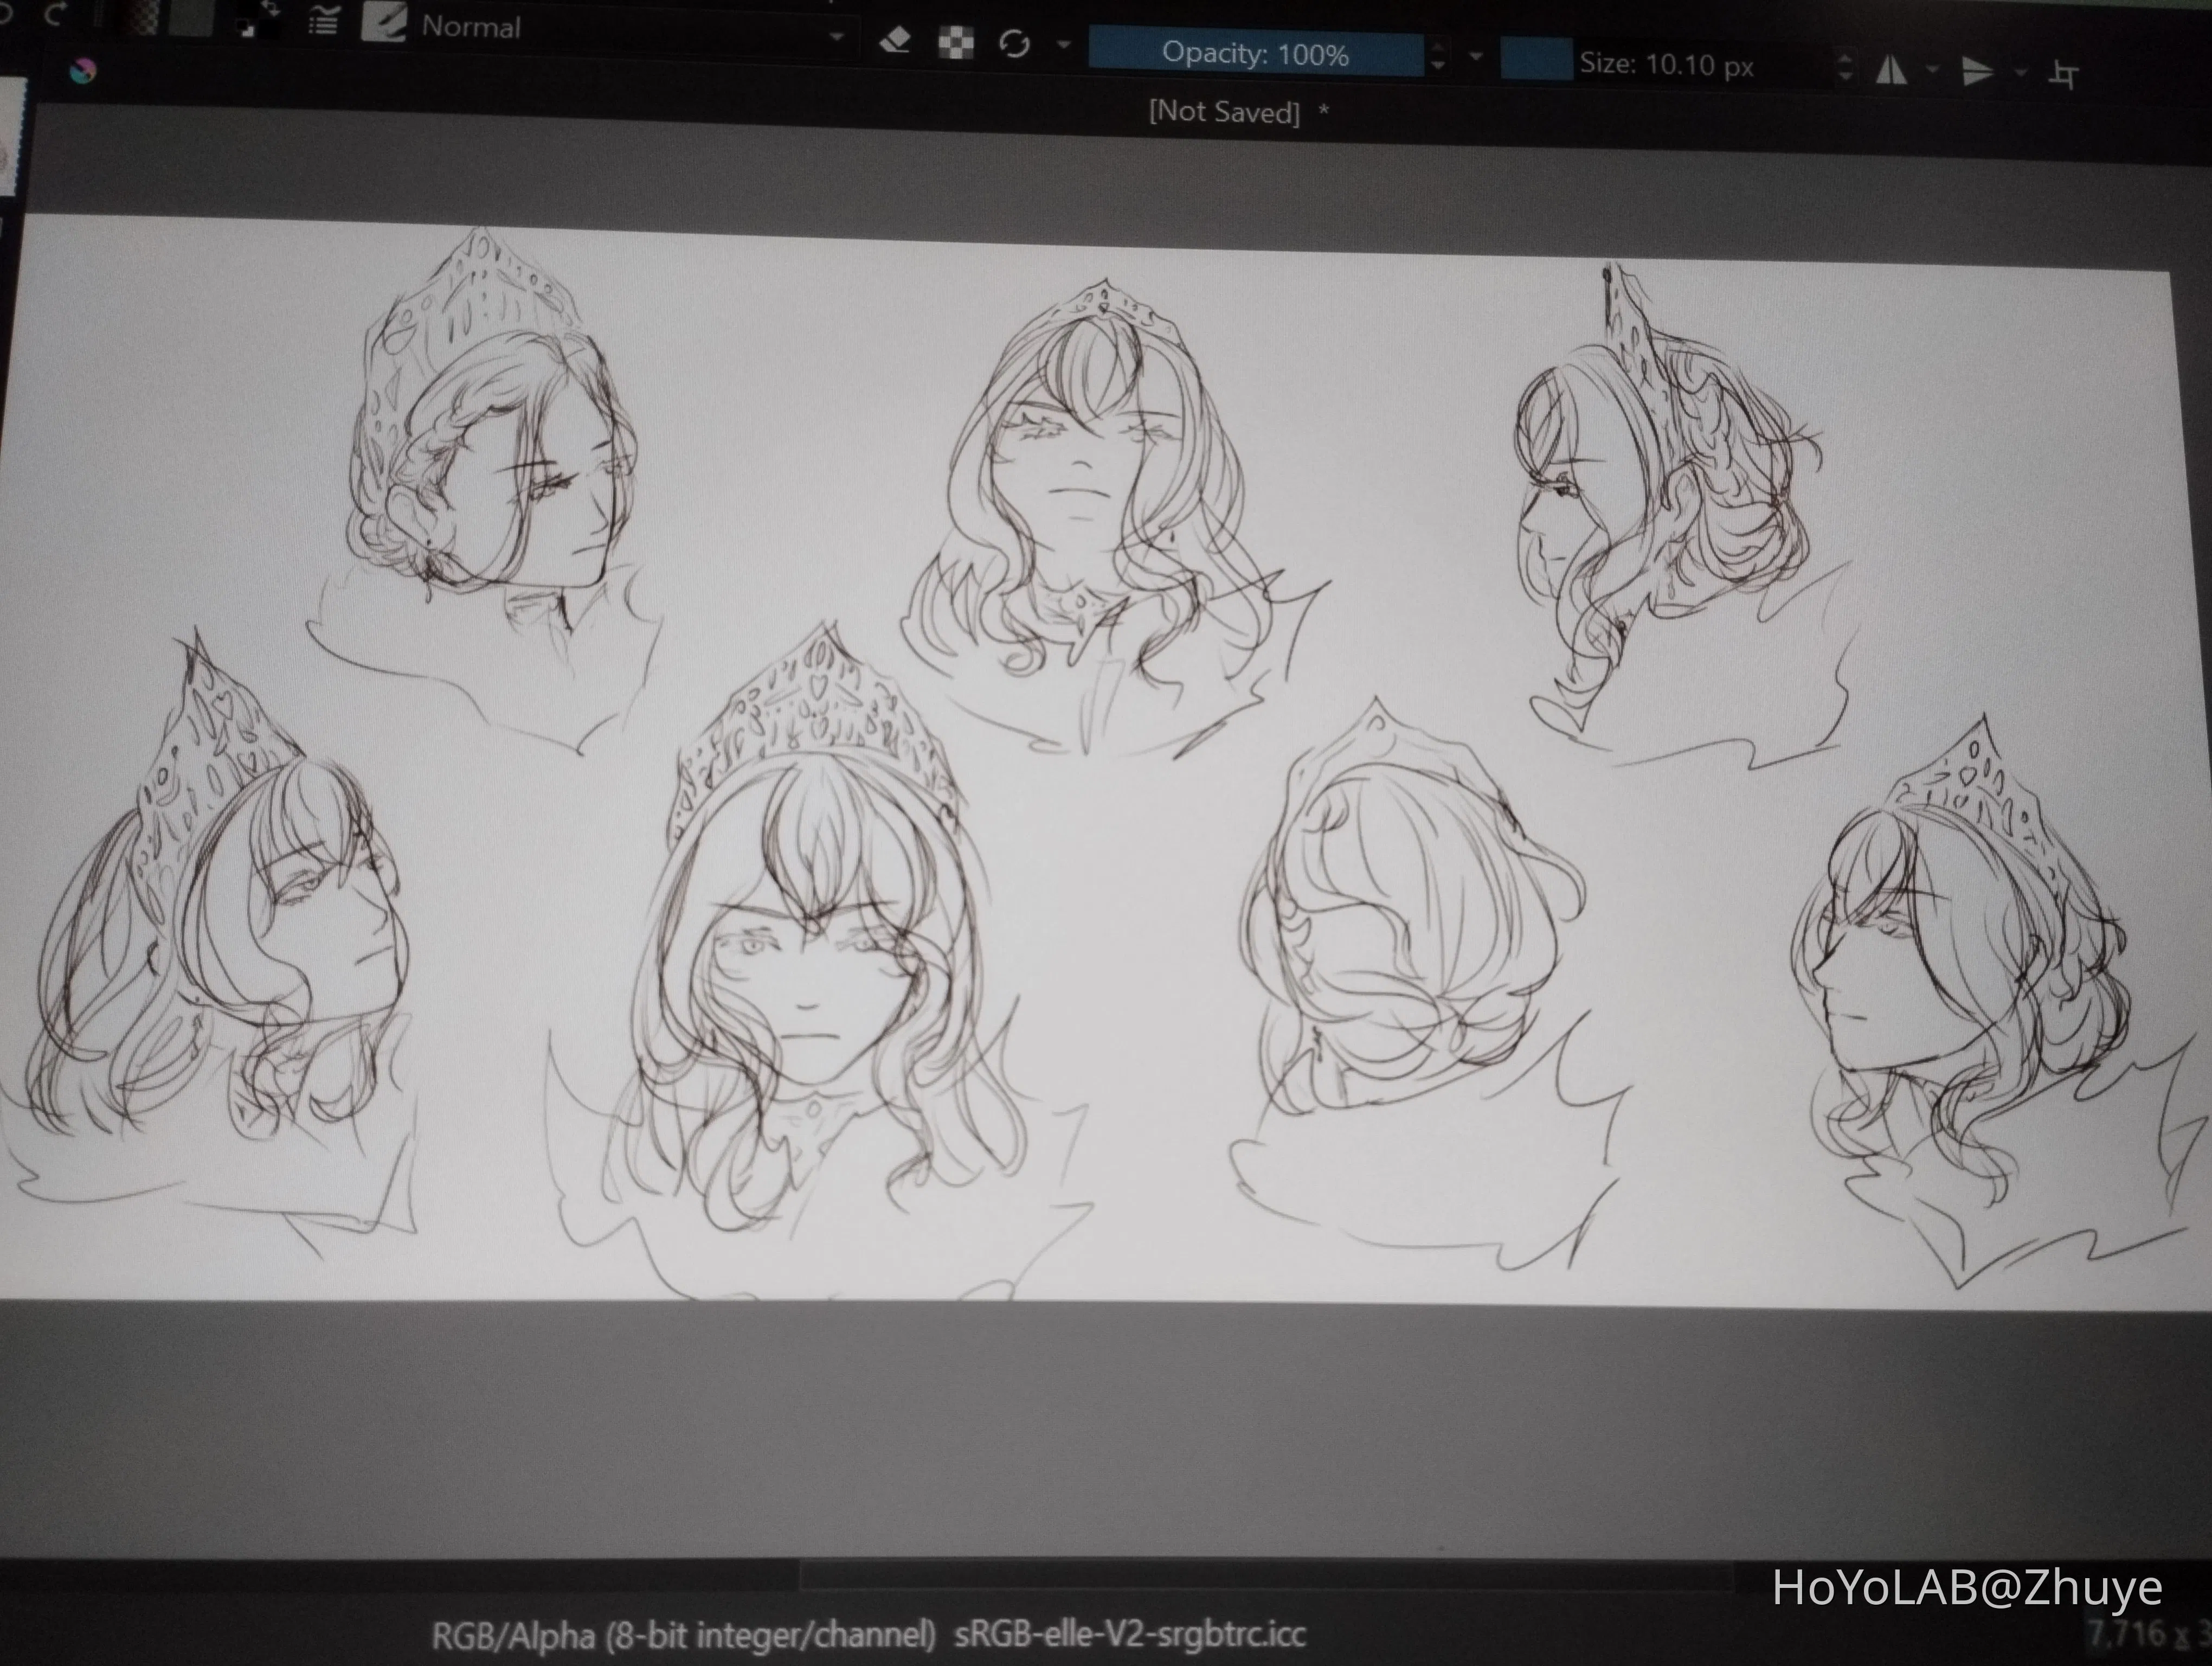The image size is (2212, 1666).
Task: Click the vertical mirror tool icon
Action: [x=1979, y=70]
